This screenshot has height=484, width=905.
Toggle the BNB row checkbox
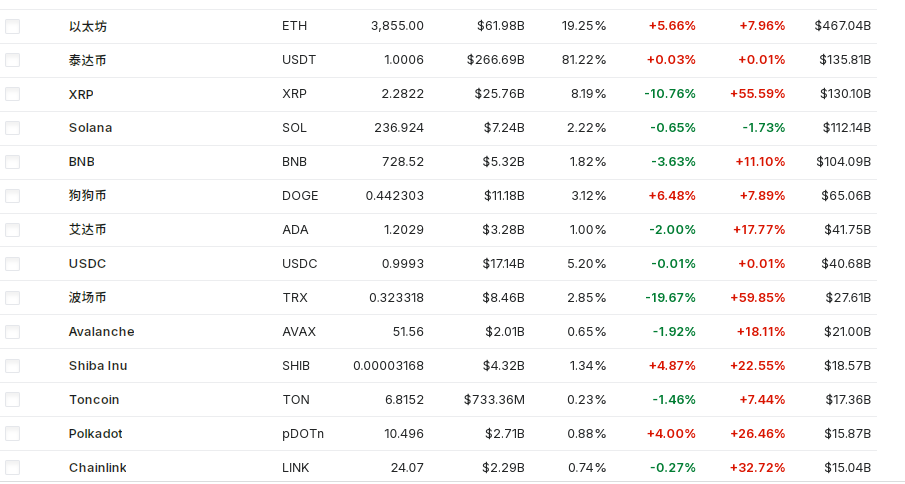click(12, 162)
